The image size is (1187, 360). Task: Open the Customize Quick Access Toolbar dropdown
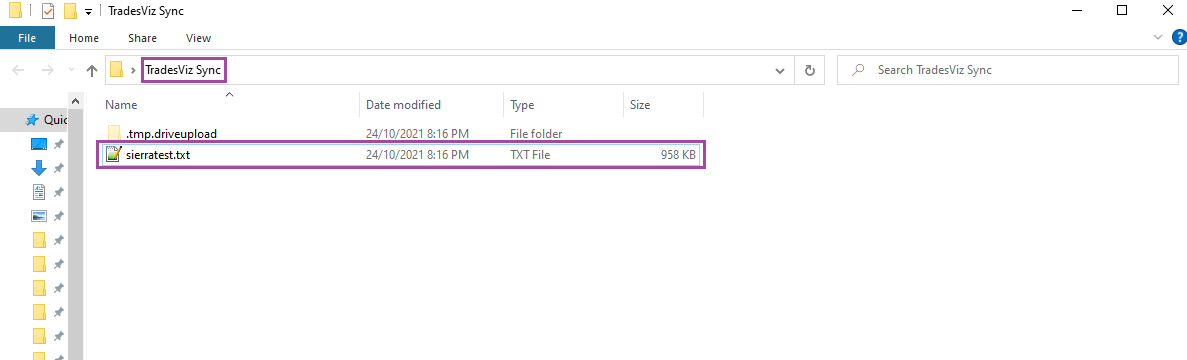tap(89, 12)
